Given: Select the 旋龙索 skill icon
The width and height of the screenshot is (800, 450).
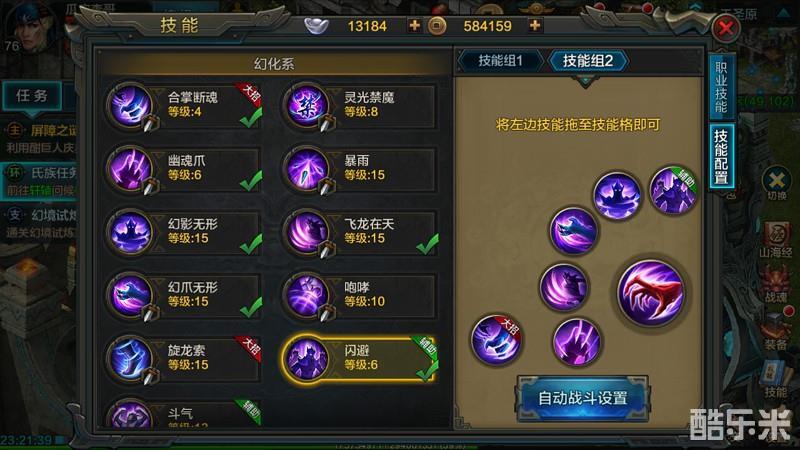Looking at the screenshot, I should coord(130,359).
